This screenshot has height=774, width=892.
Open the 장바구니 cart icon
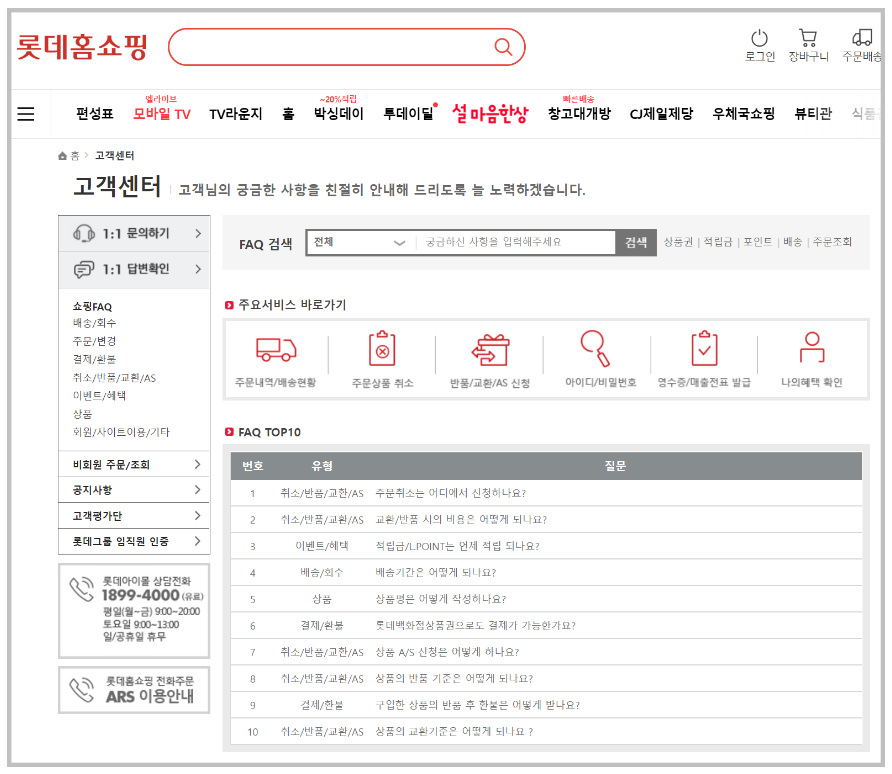(808, 38)
